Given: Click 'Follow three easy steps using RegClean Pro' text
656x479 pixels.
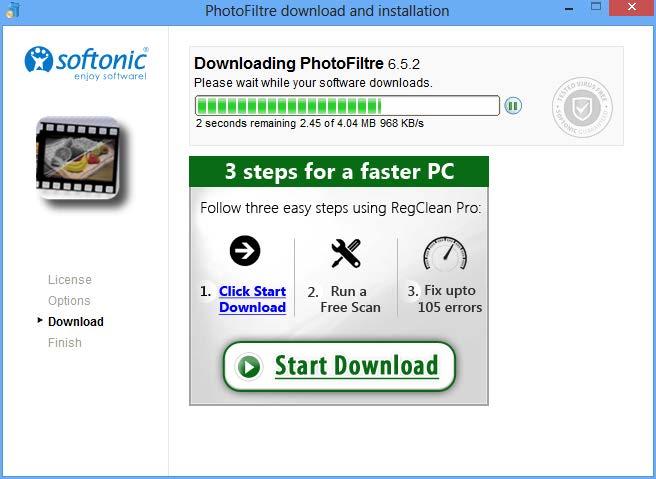Looking at the screenshot, I should (341, 208).
